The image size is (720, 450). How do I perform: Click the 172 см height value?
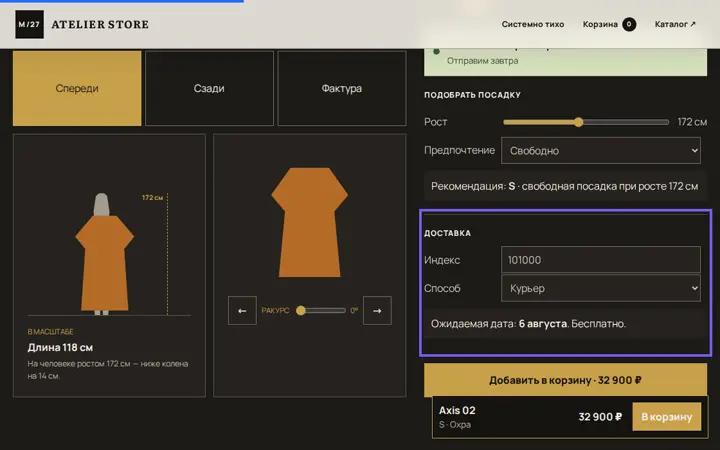692,122
